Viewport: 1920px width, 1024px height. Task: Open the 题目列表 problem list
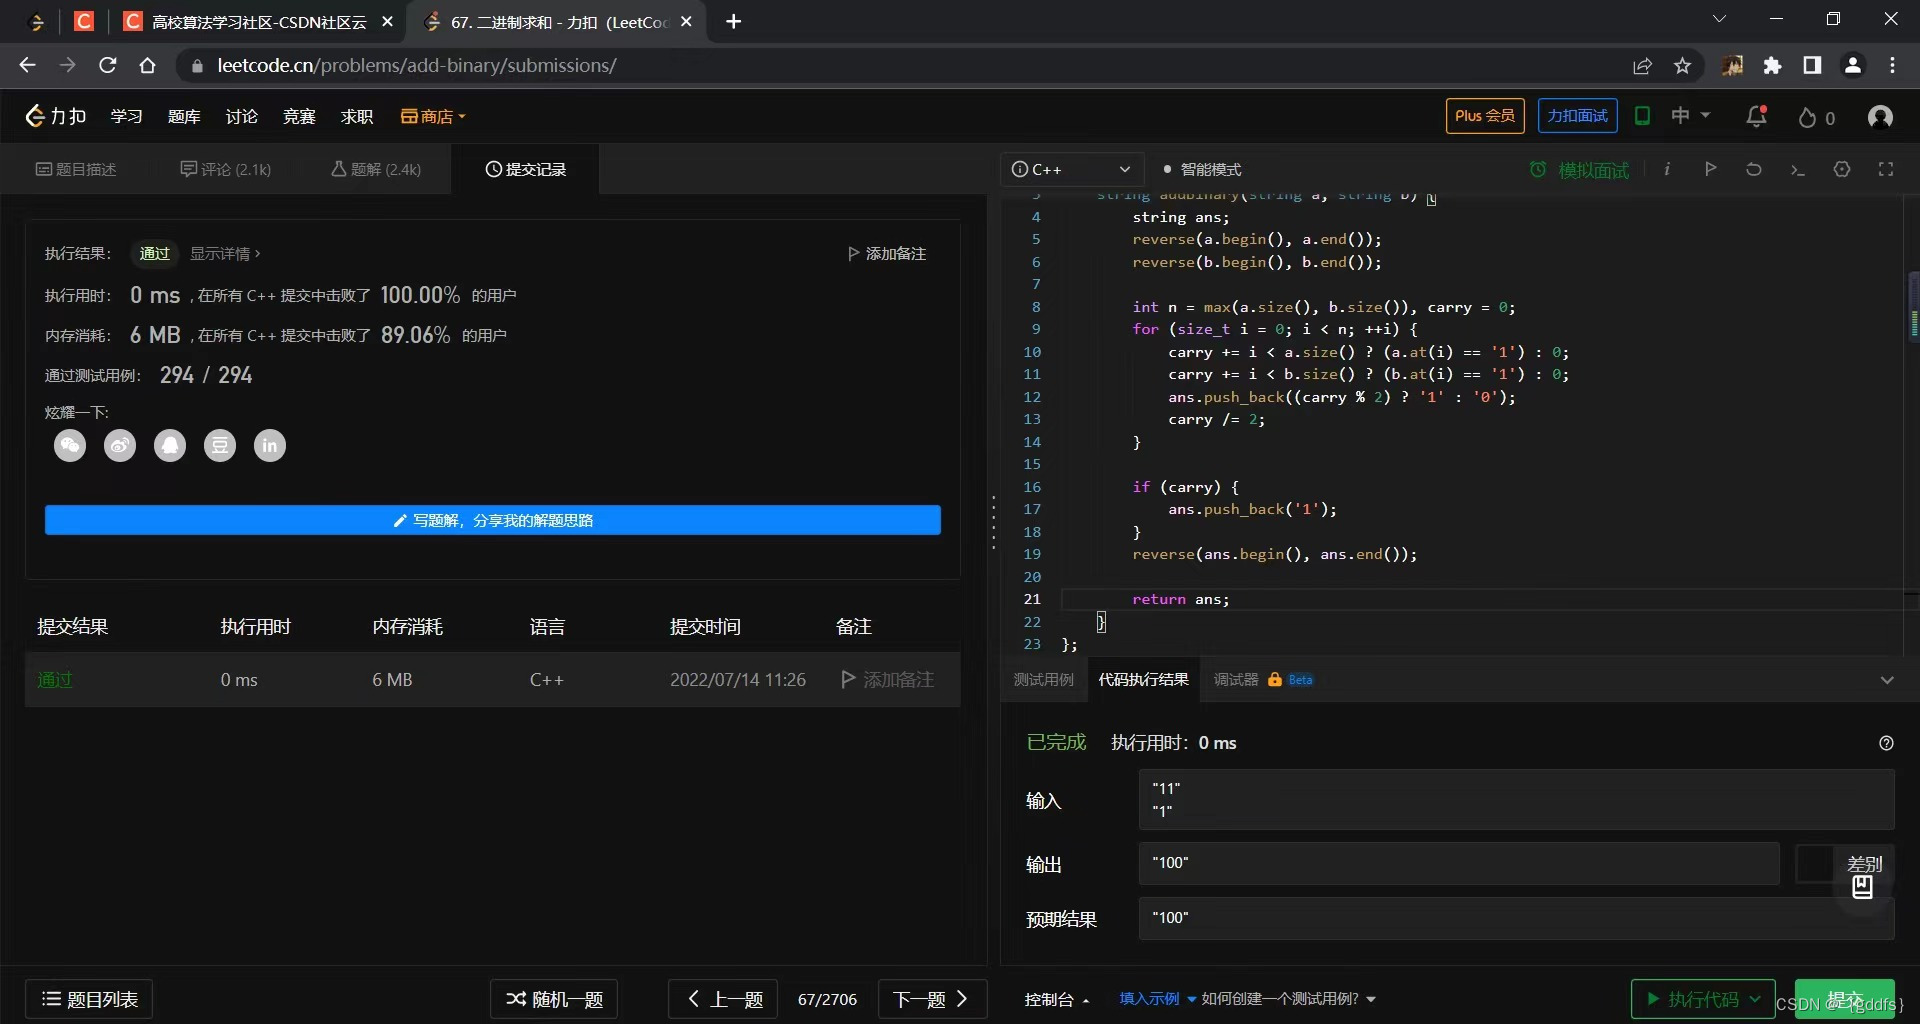tap(89, 999)
